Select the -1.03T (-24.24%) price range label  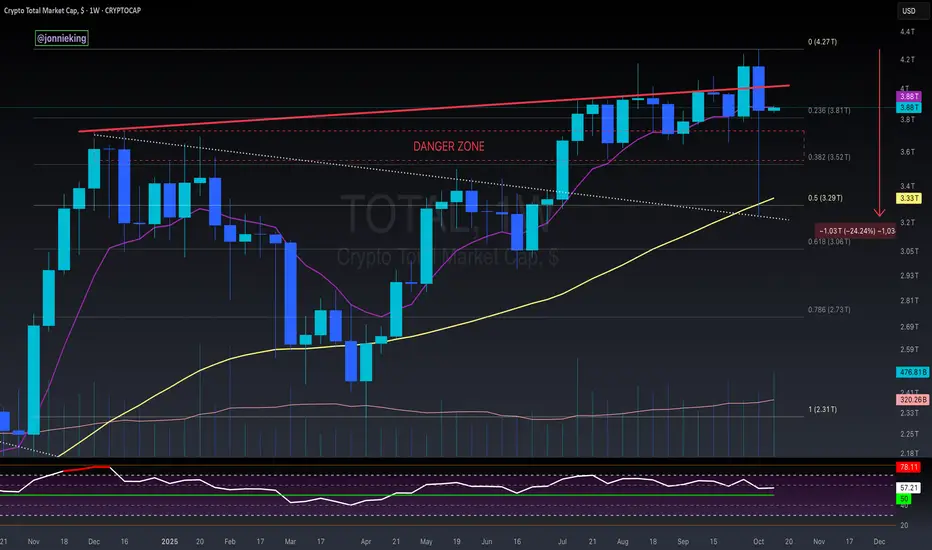(855, 231)
